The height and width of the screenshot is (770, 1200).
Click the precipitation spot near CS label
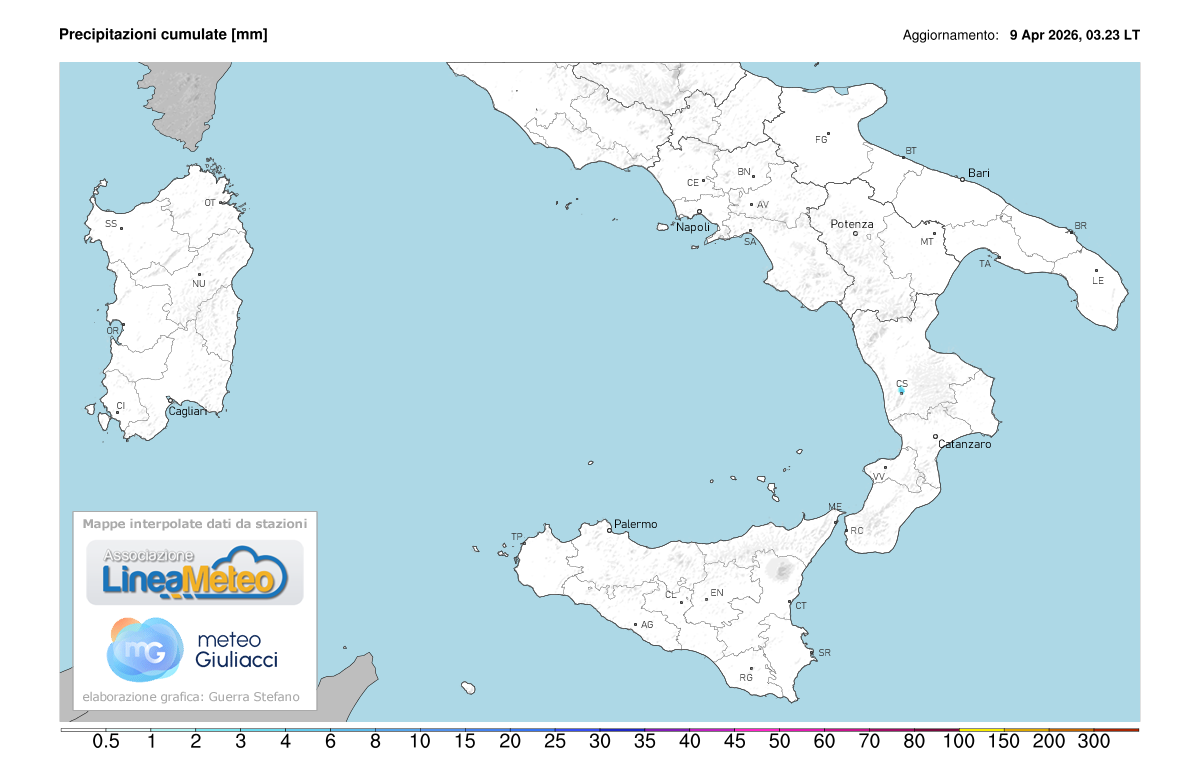click(903, 392)
